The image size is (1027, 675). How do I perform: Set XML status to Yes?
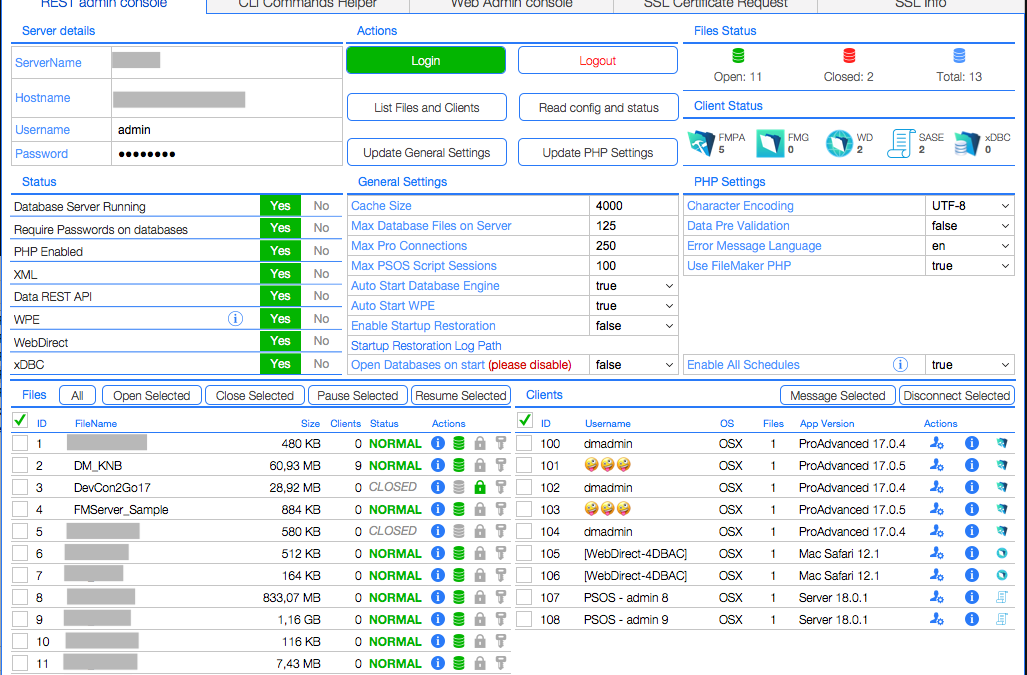[x=280, y=274]
